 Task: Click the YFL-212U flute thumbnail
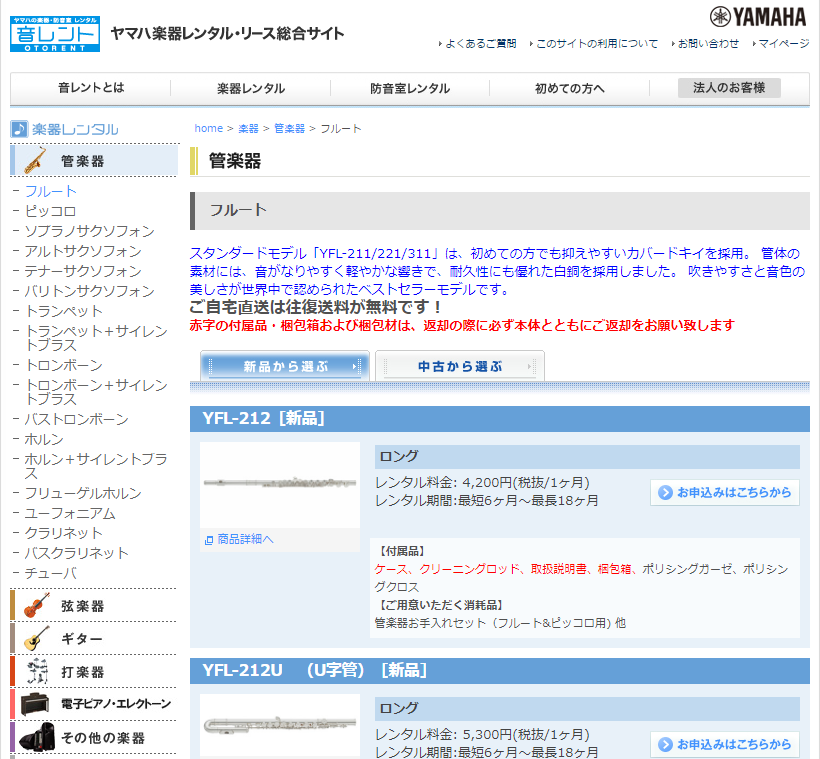click(280, 726)
